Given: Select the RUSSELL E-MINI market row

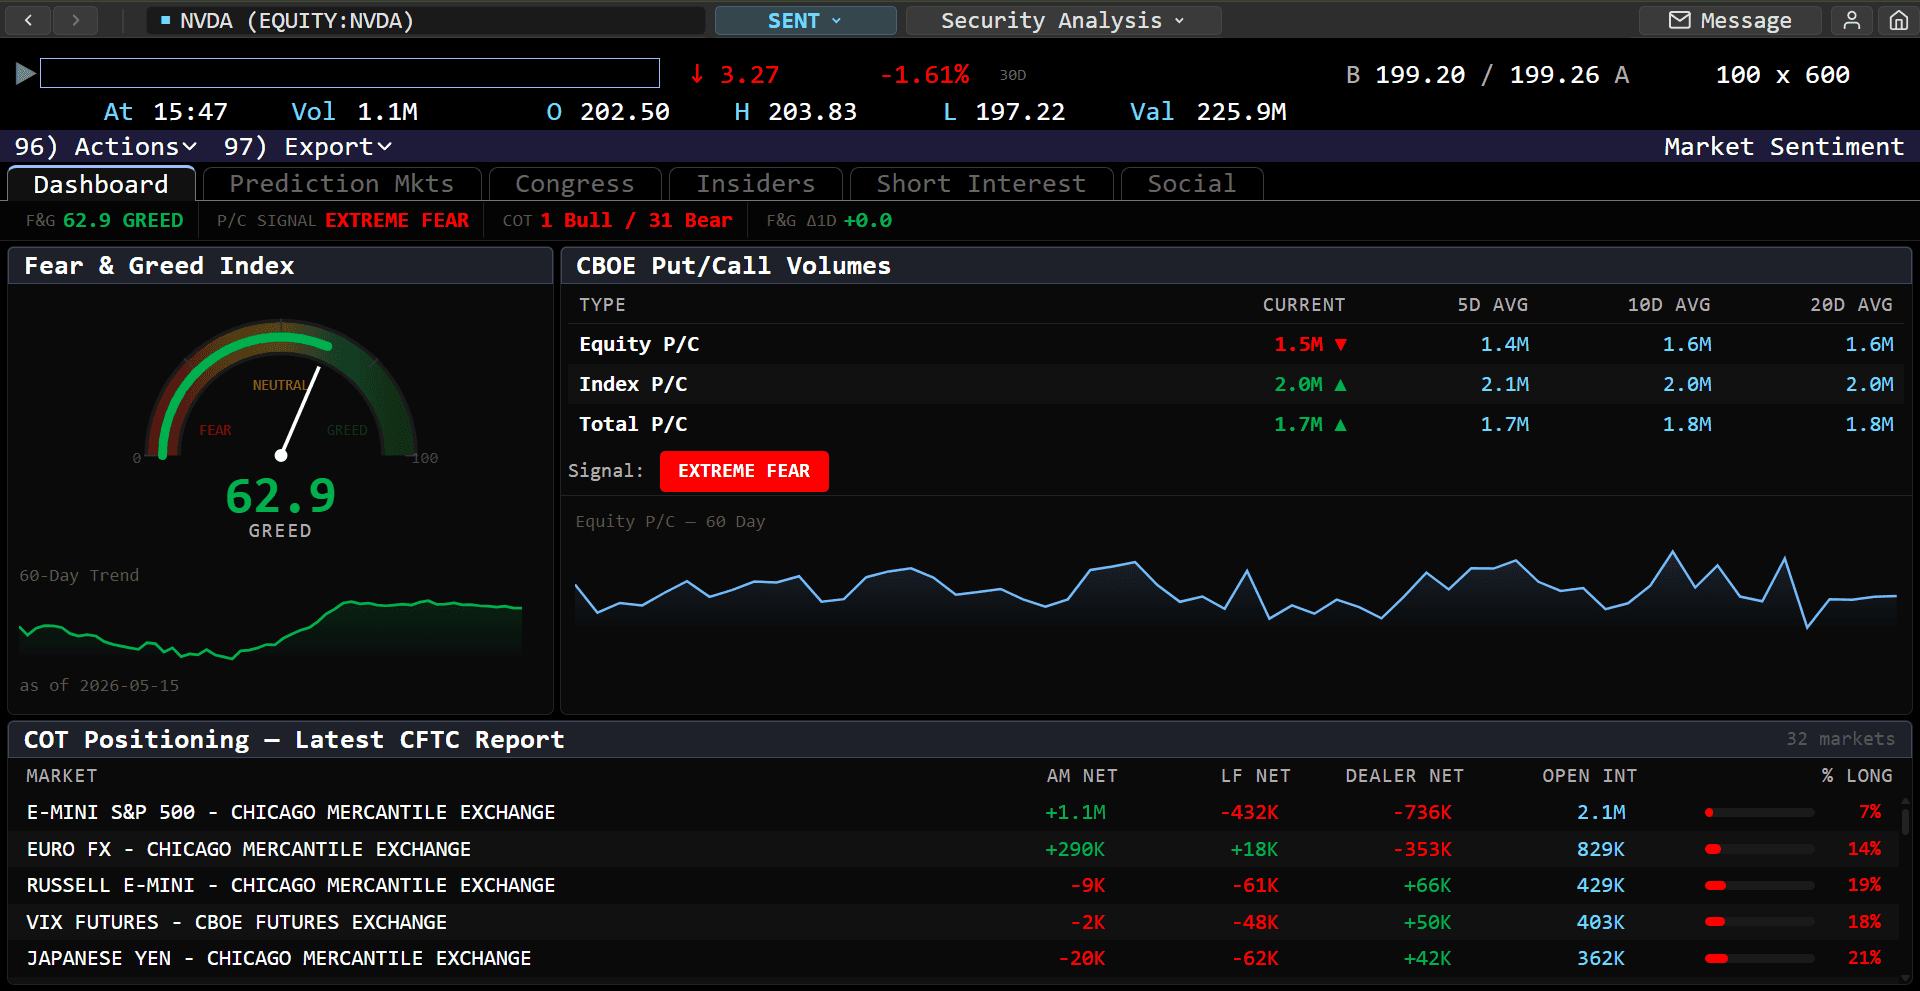Looking at the screenshot, I should (x=955, y=885).
